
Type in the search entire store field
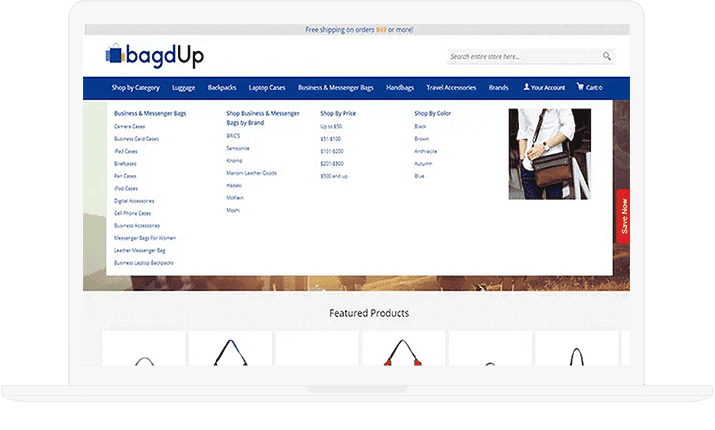coord(522,57)
